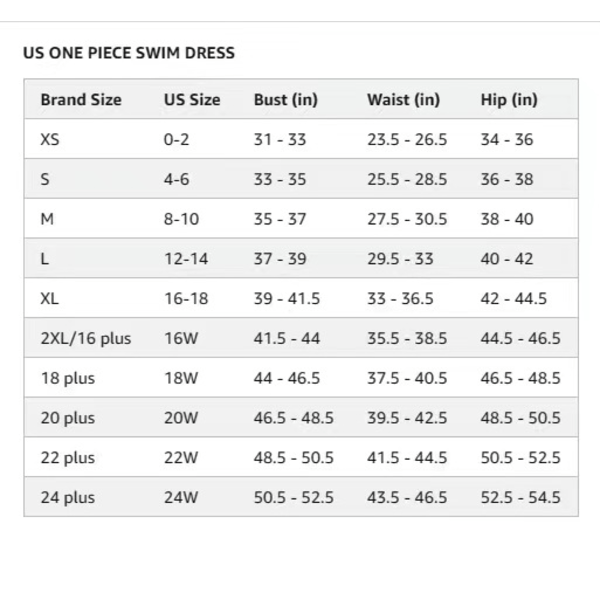Click the 'Waist (in)' column header

pos(403,100)
